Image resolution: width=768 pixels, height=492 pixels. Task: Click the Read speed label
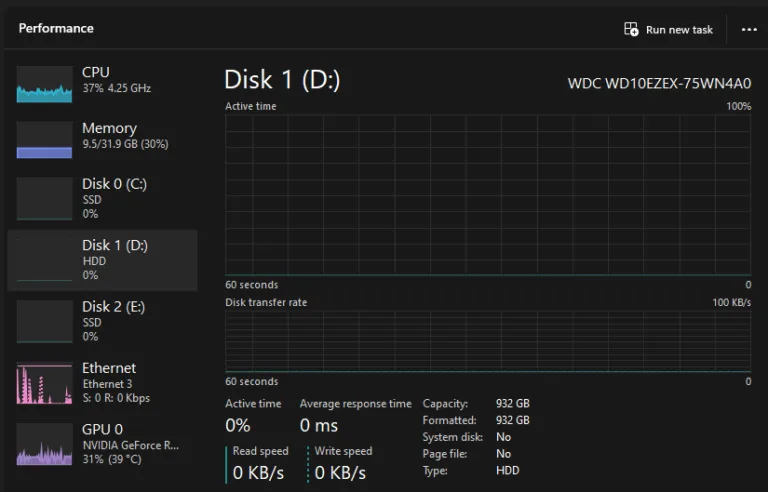tap(261, 451)
